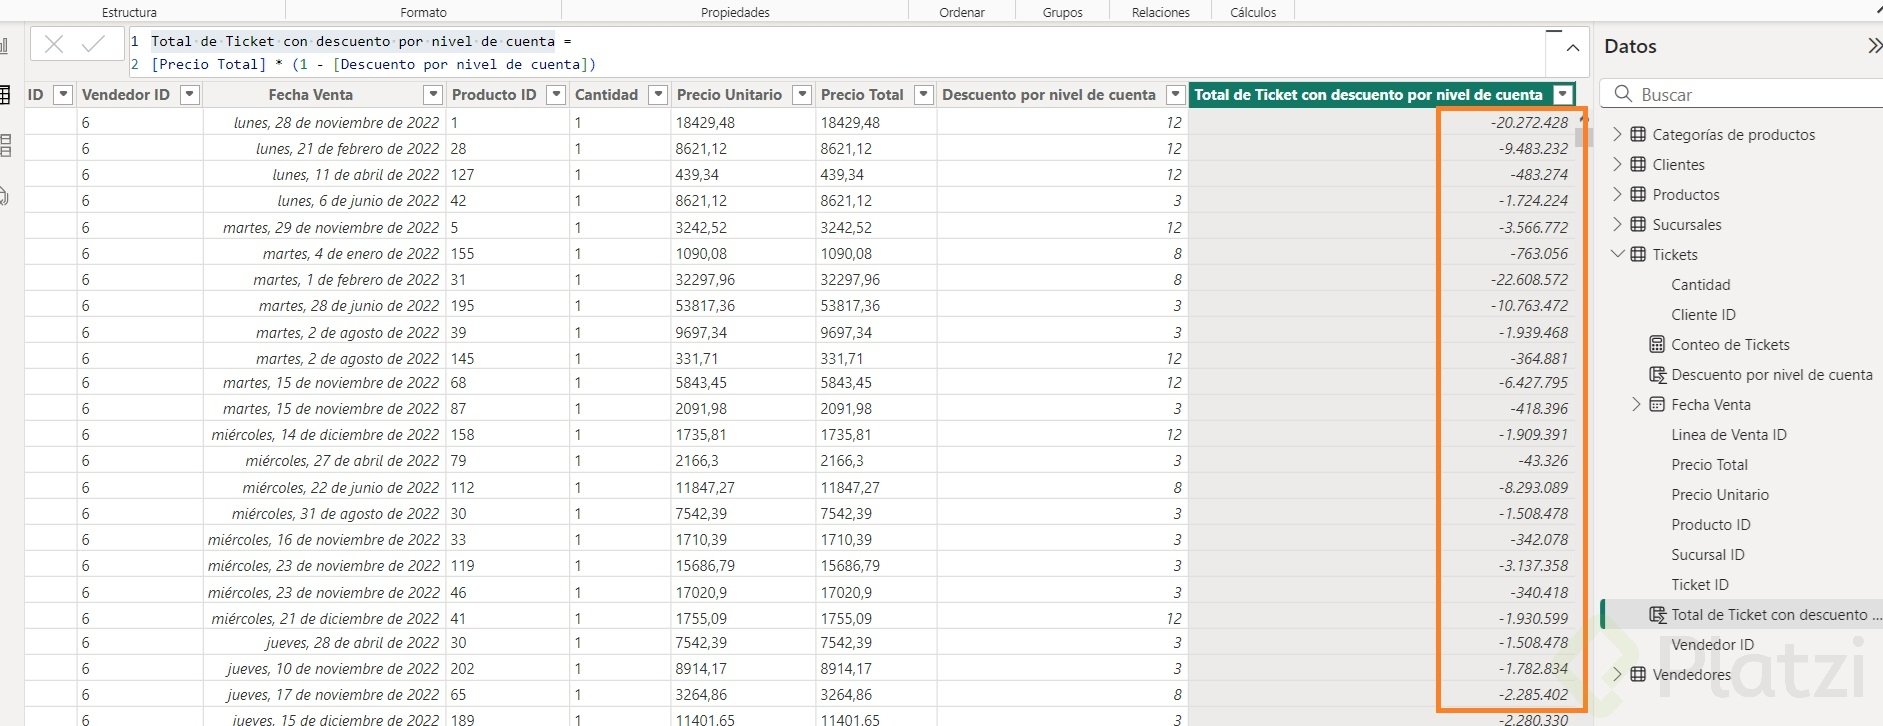Image resolution: width=1883 pixels, height=726 pixels.
Task: Select the Cantidad field in the Tickets table
Action: click(1700, 284)
